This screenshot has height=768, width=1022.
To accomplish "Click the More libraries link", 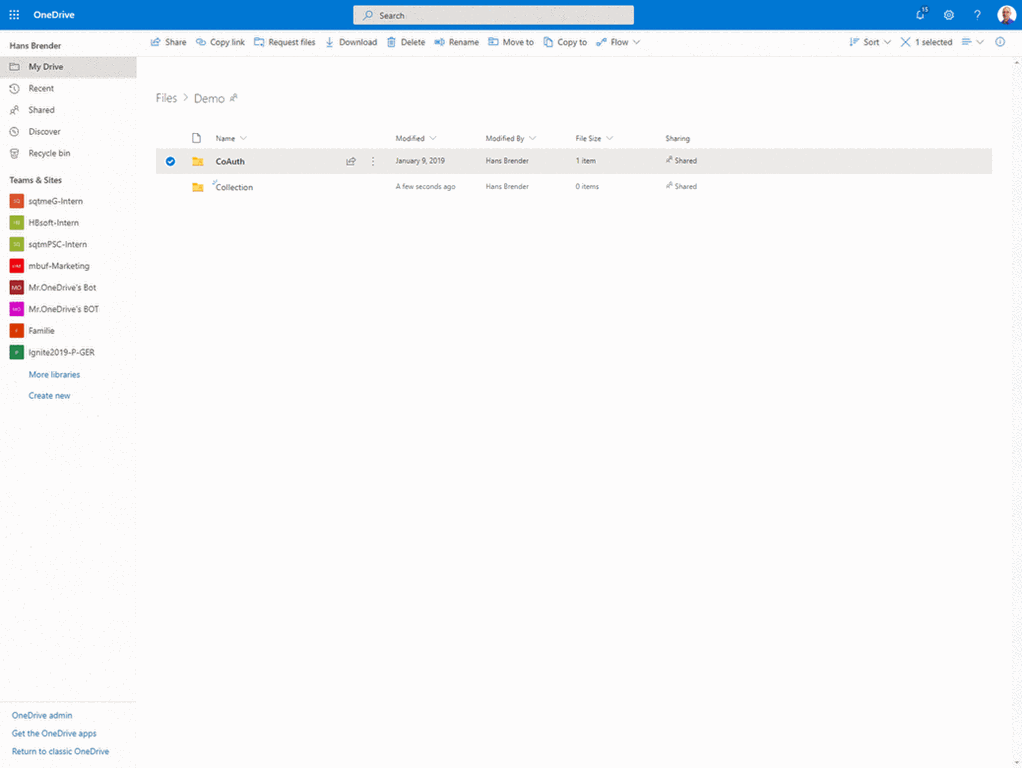I will pos(54,374).
